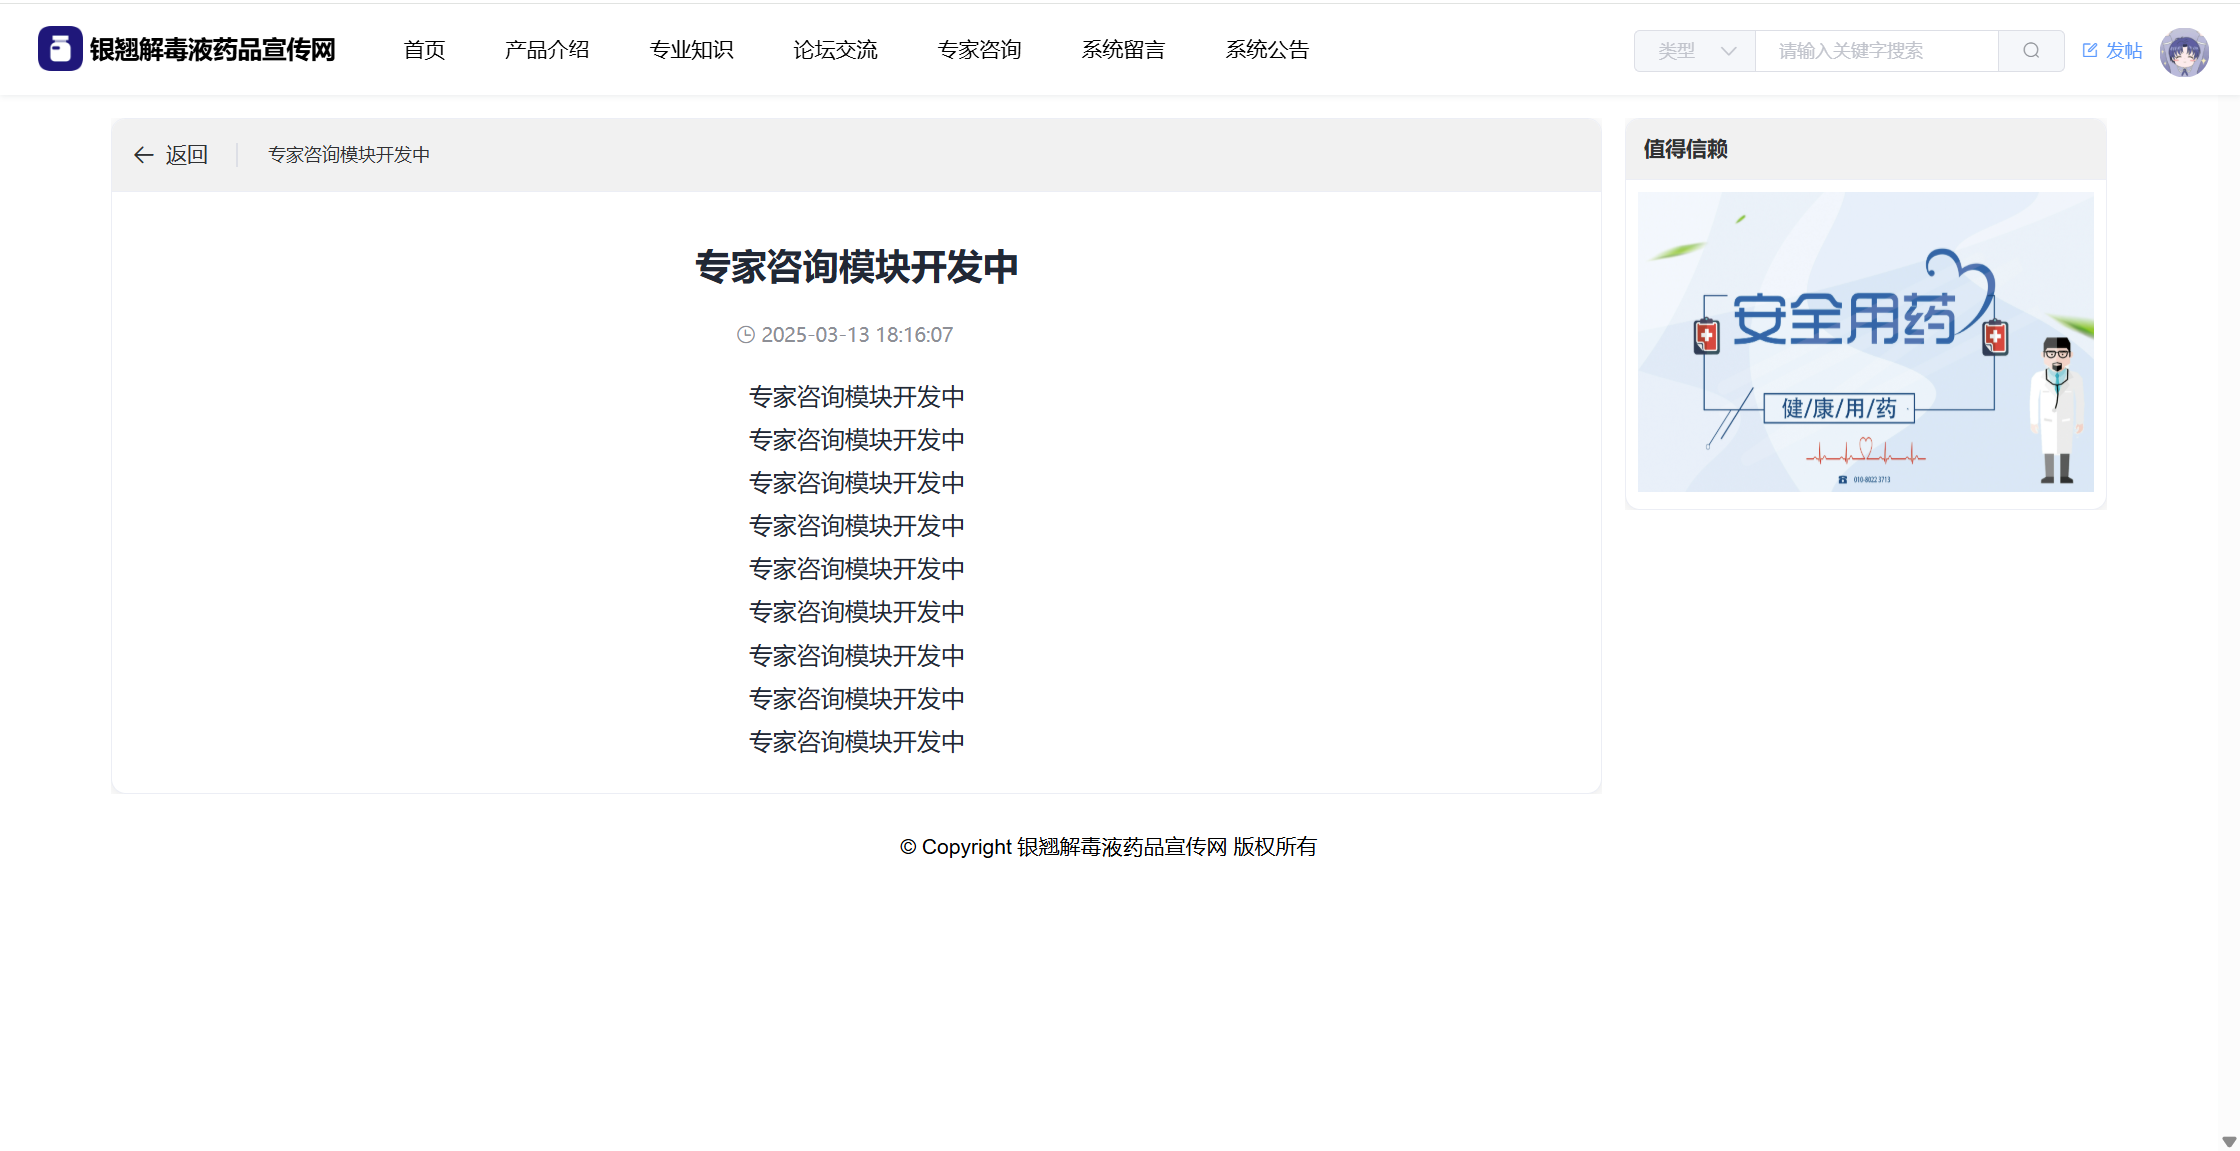2240x1151 pixels.
Task: Open the user avatar profile picture
Action: [x=2184, y=52]
